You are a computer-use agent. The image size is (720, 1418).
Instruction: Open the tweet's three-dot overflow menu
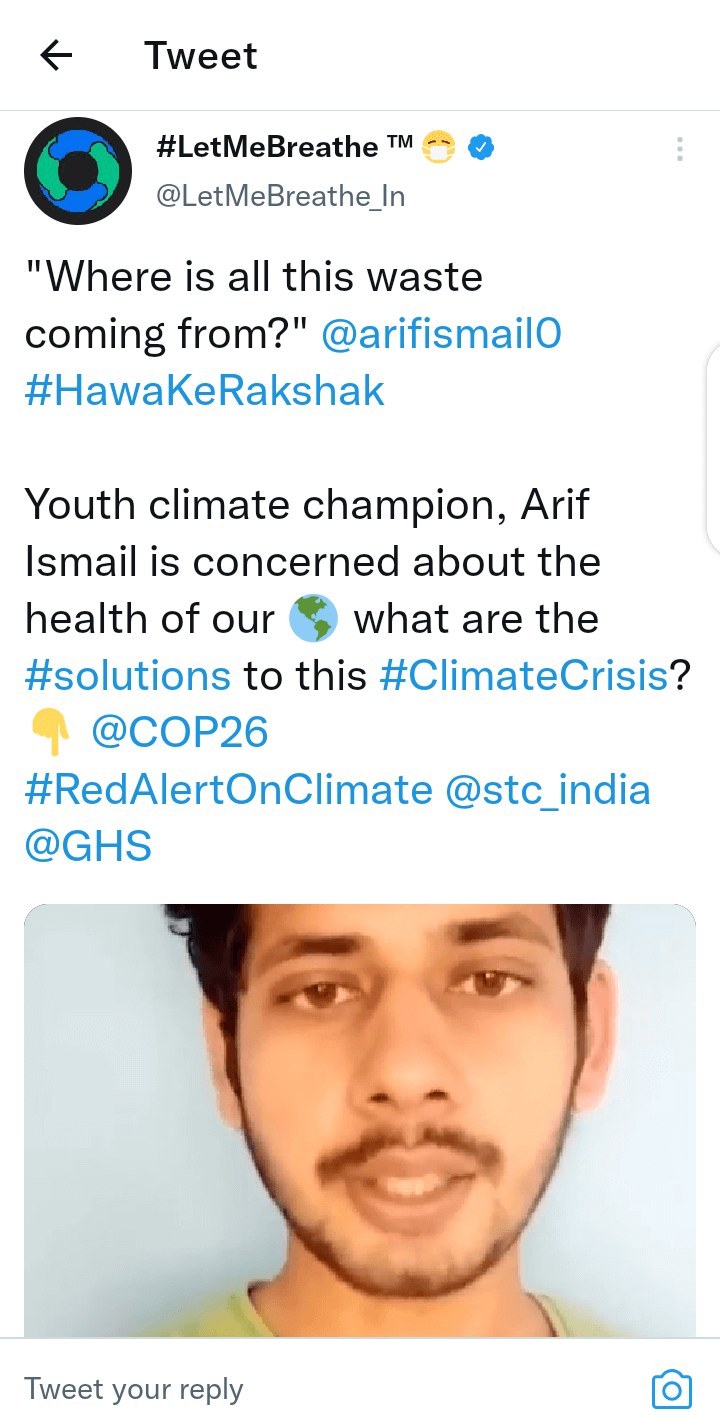point(679,150)
